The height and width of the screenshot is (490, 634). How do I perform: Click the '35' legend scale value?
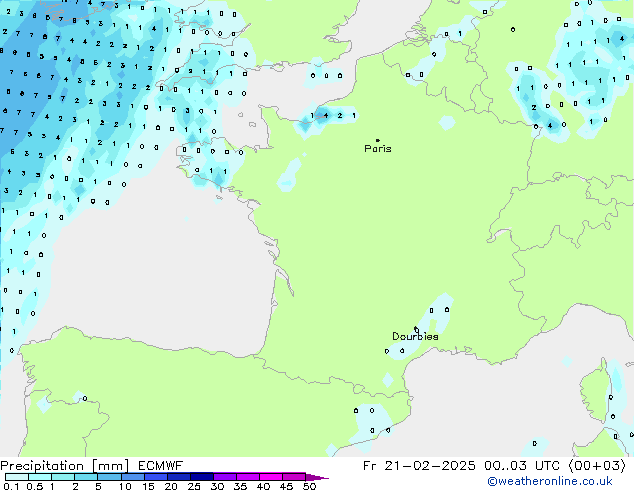(x=240, y=486)
